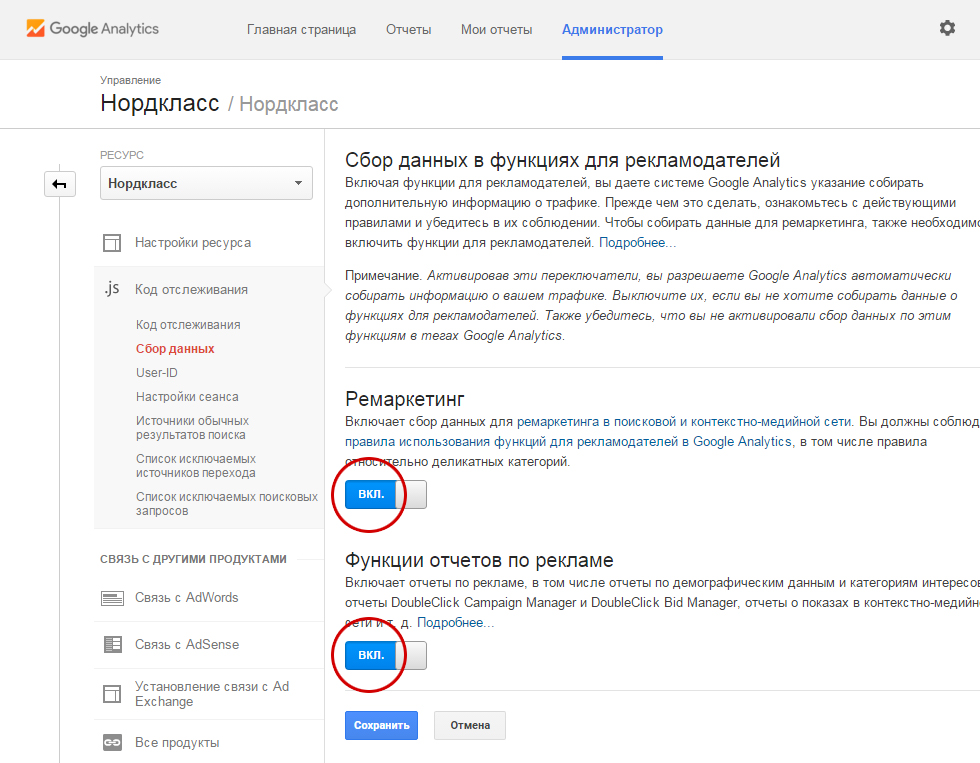Click the AdWords link icon

112,598
